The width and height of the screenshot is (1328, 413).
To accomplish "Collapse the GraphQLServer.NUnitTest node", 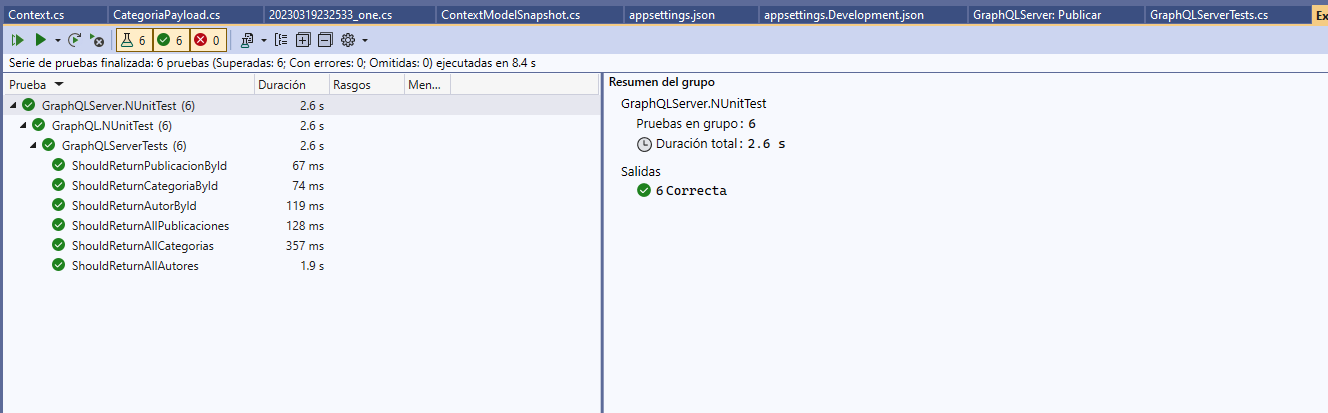I will 13,105.
